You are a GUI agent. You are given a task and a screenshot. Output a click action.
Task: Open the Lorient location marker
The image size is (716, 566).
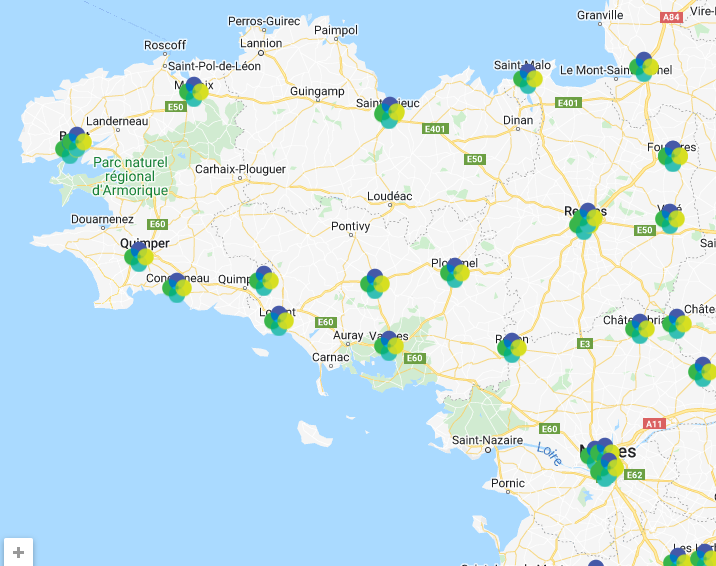[x=279, y=320]
